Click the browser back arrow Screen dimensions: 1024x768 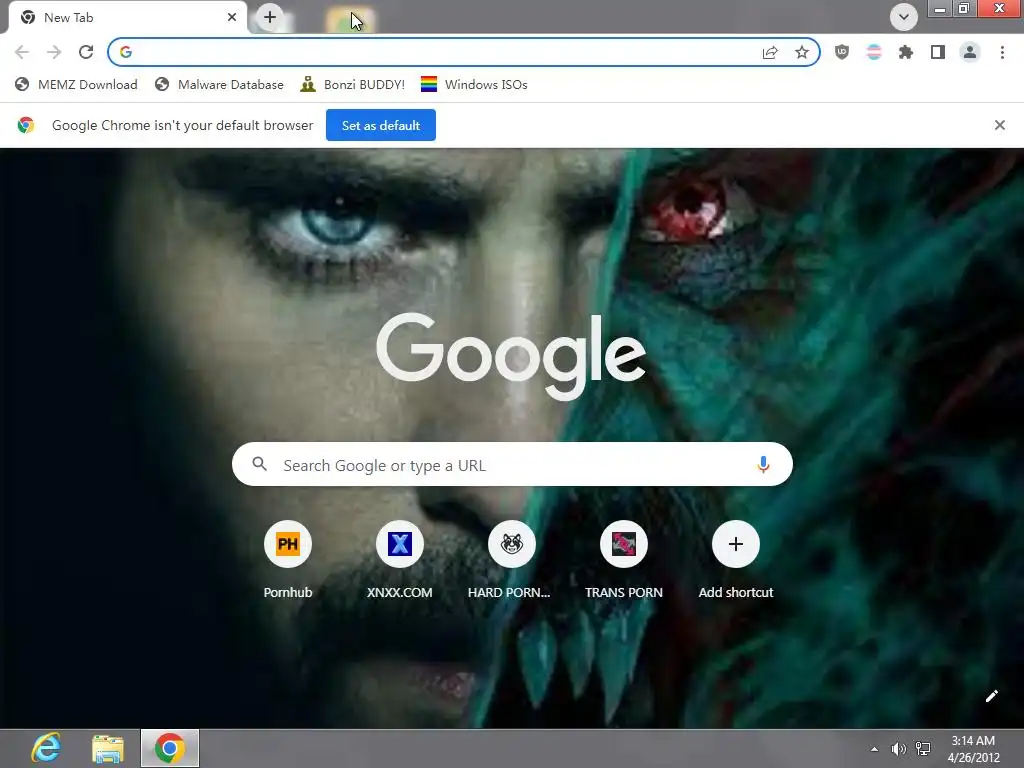pyautogui.click(x=22, y=52)
